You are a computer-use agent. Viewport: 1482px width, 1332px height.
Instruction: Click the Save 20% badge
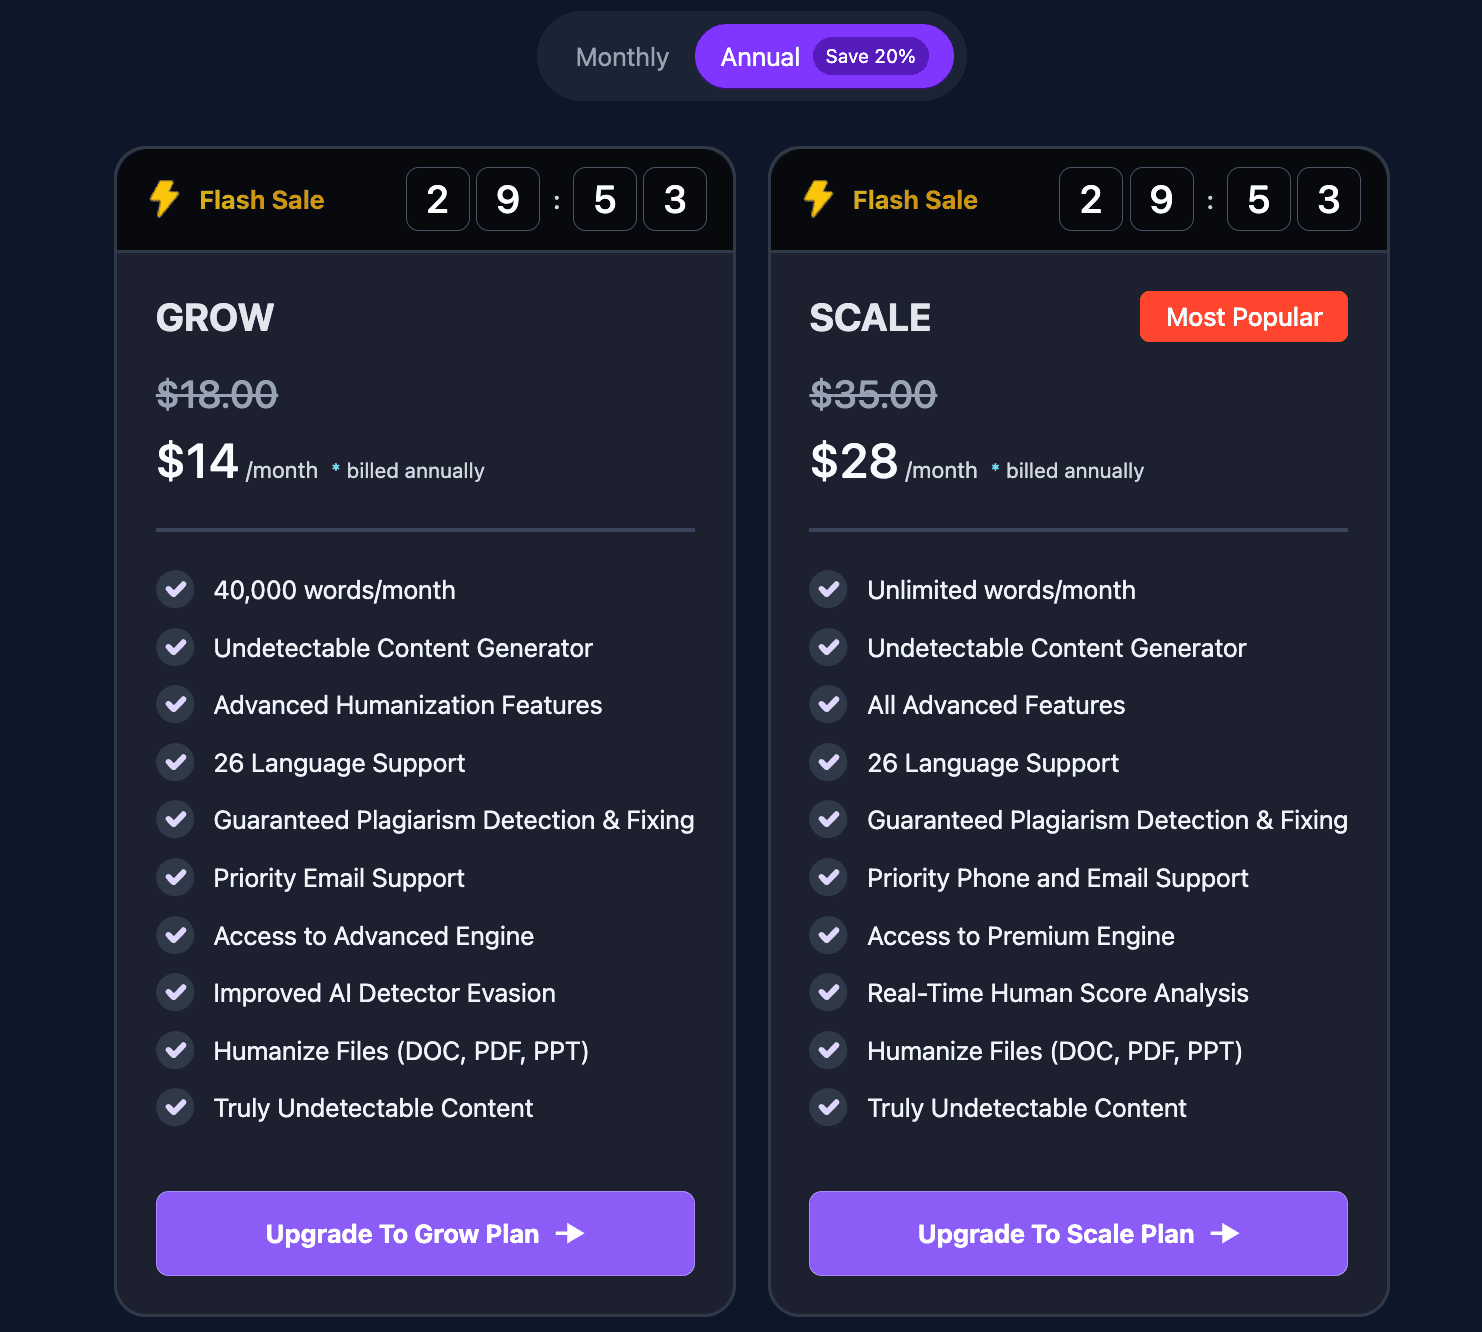coord(870,57)
